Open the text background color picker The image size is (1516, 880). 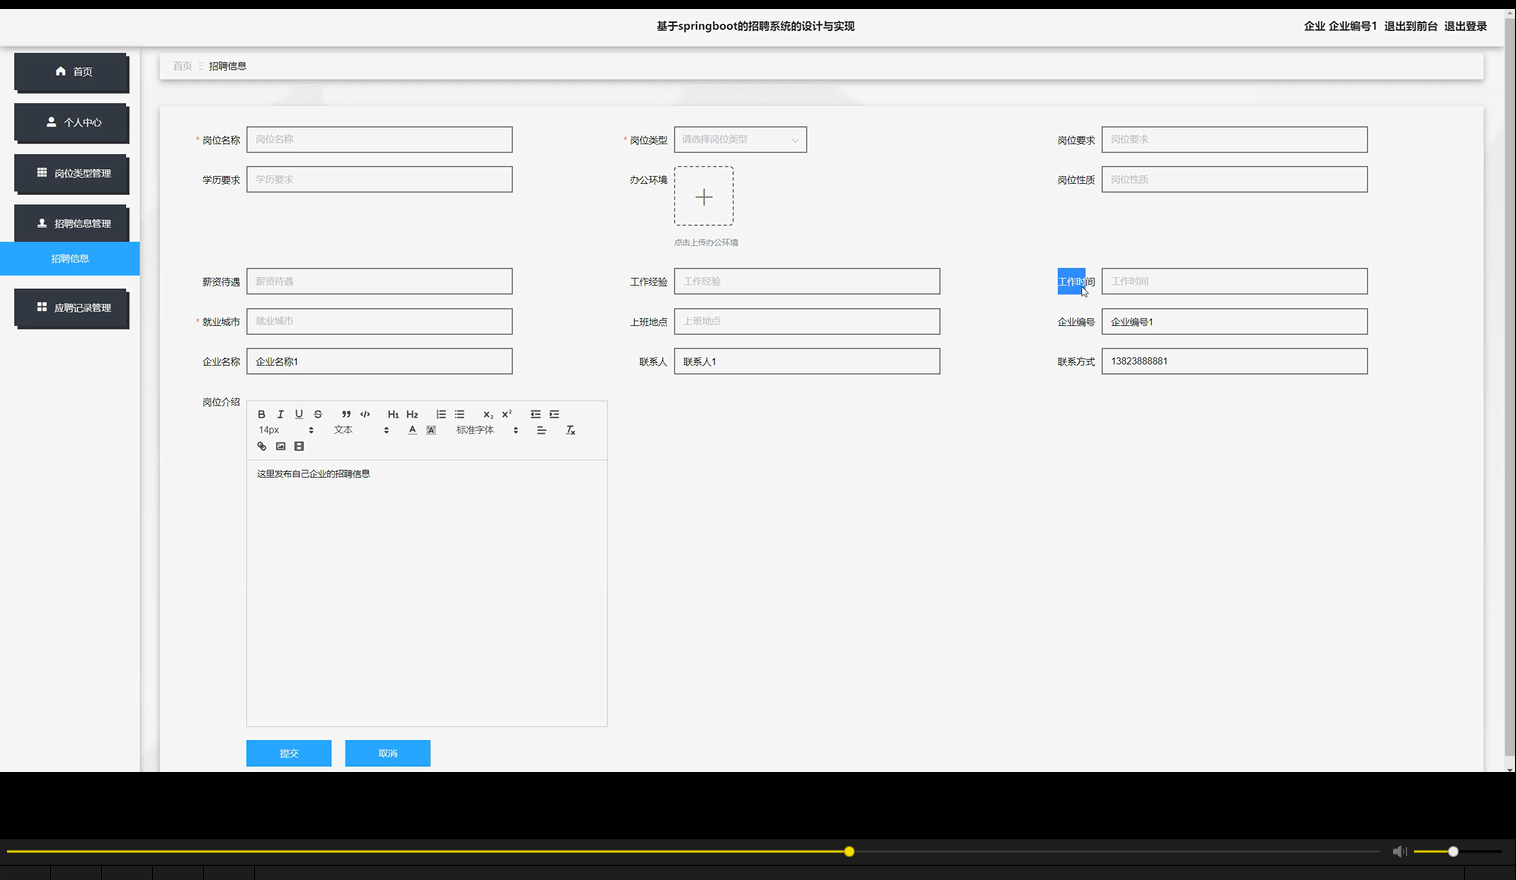point(431,430)
